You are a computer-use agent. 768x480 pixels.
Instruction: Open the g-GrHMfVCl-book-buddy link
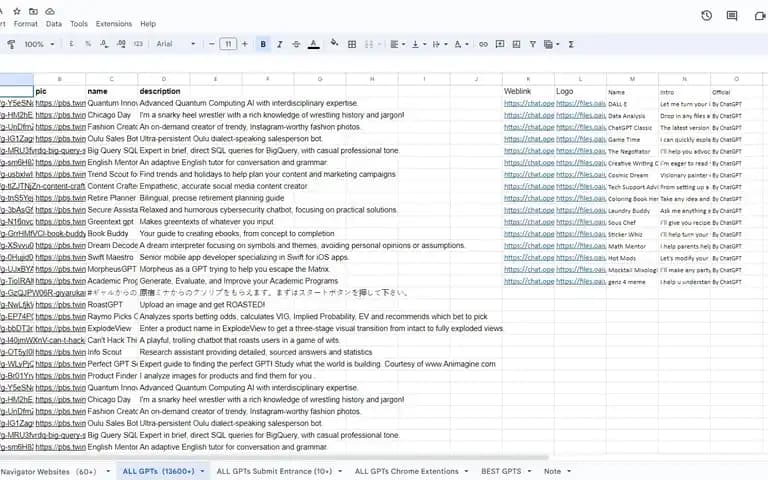coord(43,234)
